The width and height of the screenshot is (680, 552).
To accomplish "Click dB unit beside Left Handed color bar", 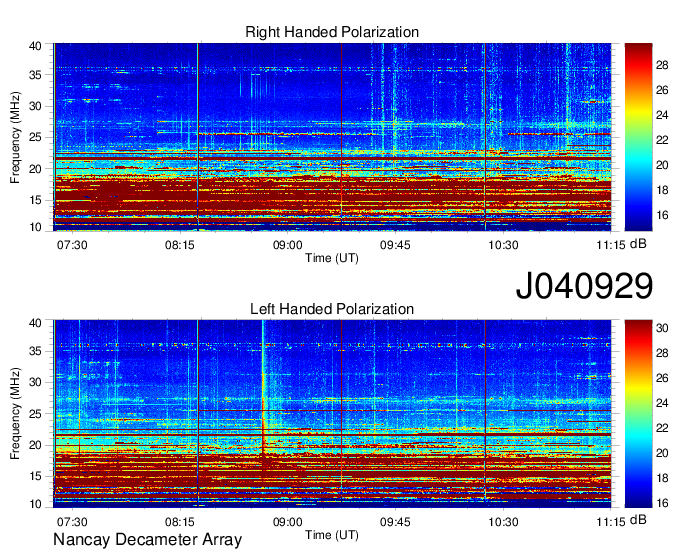I will (638, 520).
